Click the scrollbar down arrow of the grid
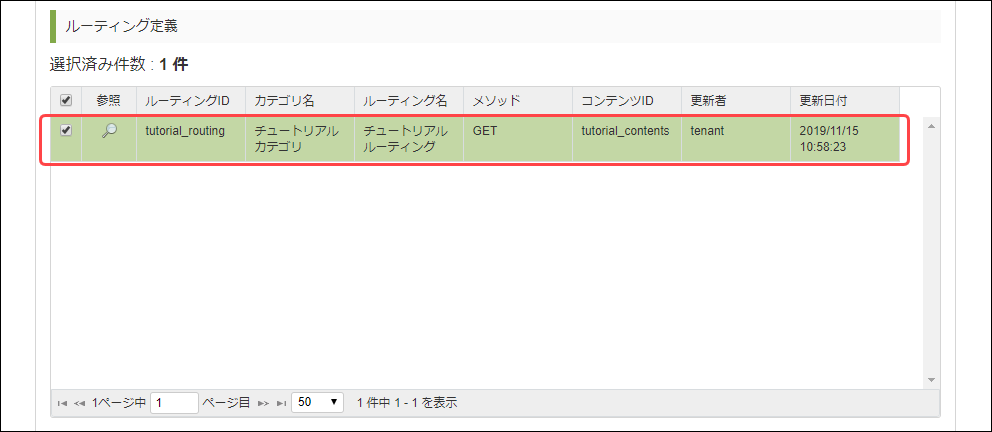The image size is (992, 432). point(931,380)
